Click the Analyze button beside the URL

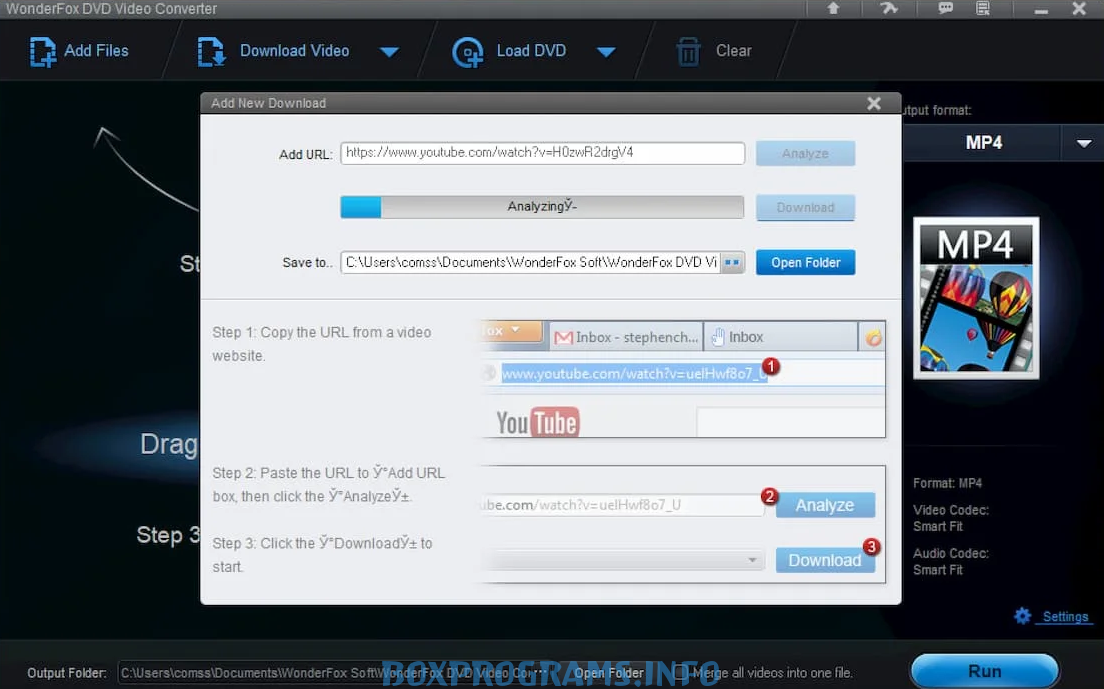tap(805, 153)
